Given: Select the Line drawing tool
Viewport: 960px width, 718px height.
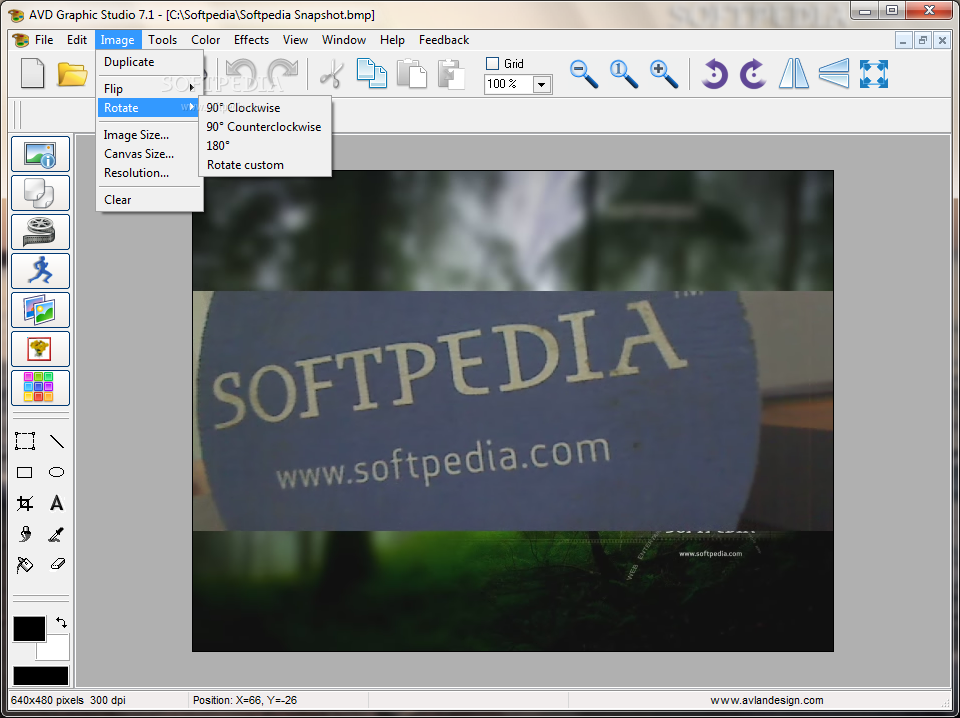Looking at the screenshot, I should [x=56, y=441].
